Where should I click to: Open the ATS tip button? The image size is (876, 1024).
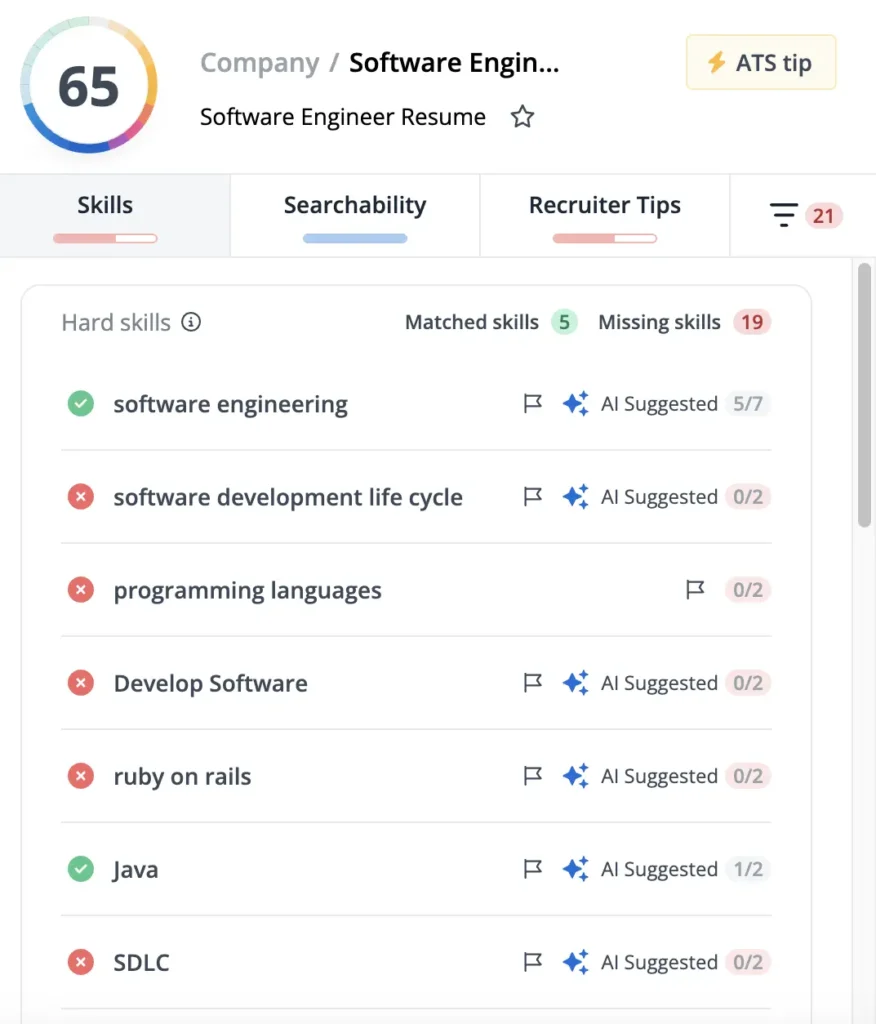[x=760, y=63]
